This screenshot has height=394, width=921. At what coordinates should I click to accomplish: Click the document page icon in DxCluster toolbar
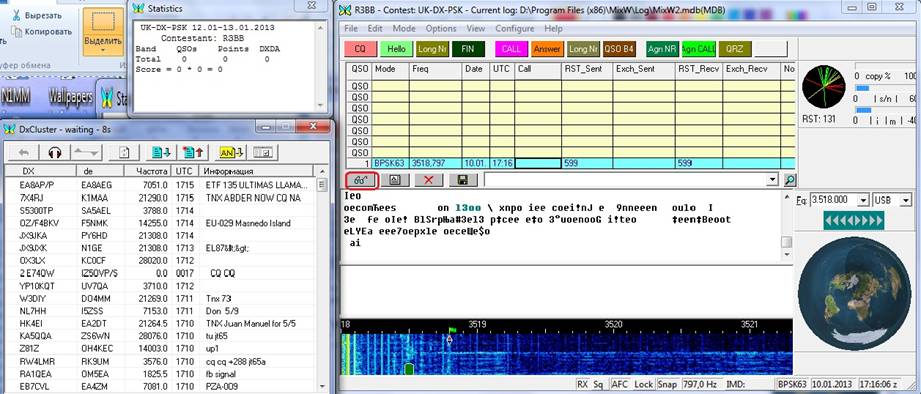[124, 153]
